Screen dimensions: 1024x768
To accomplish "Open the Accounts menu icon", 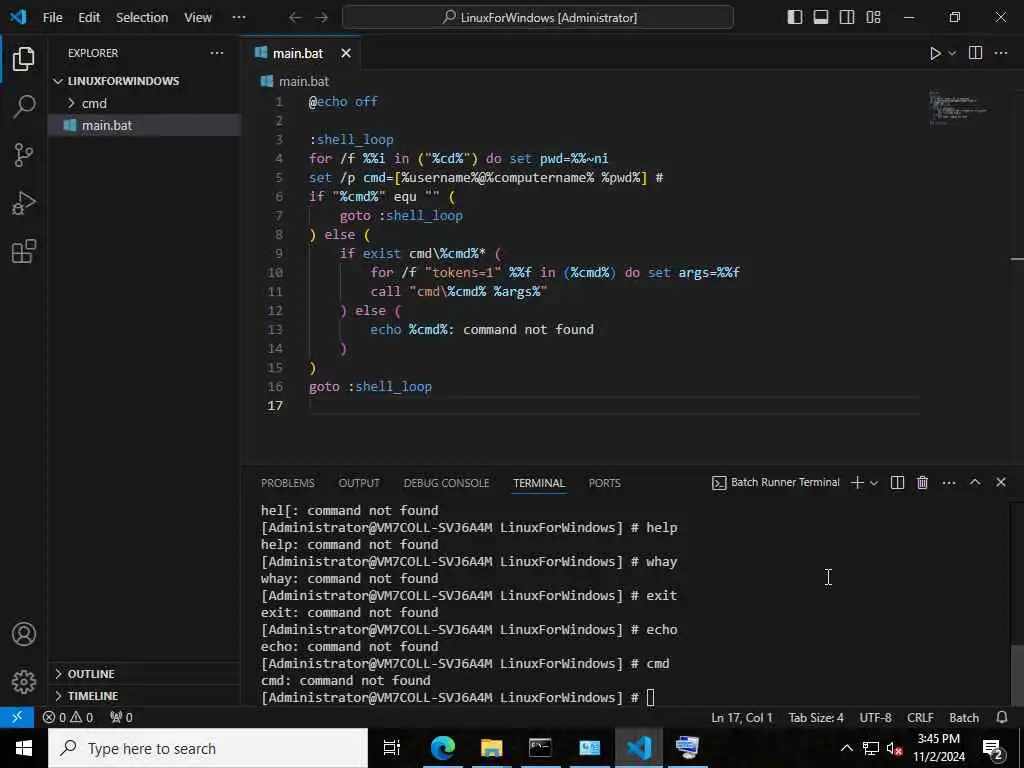I will [x=24, y=634].
